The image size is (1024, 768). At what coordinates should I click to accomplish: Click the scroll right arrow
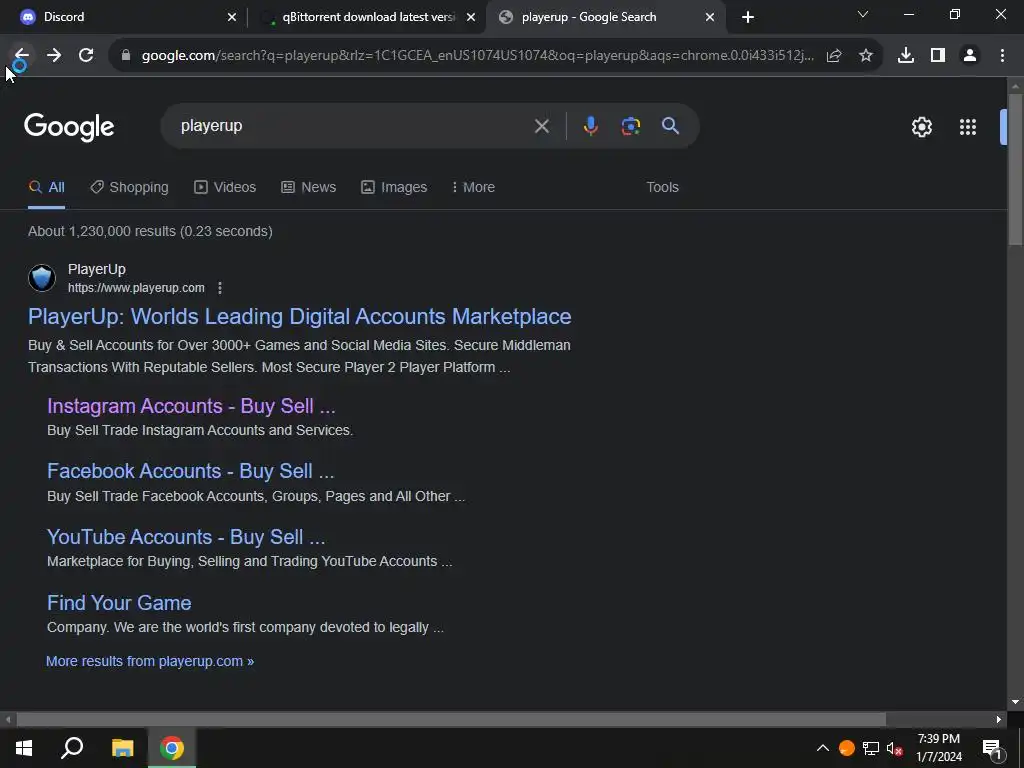click(999, 720)
